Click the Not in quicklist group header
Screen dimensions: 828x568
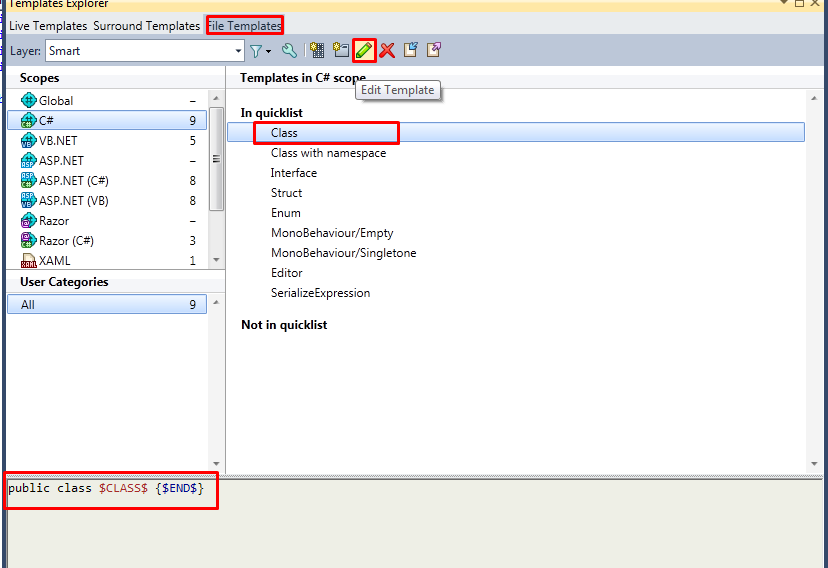(x=284, y=325)
